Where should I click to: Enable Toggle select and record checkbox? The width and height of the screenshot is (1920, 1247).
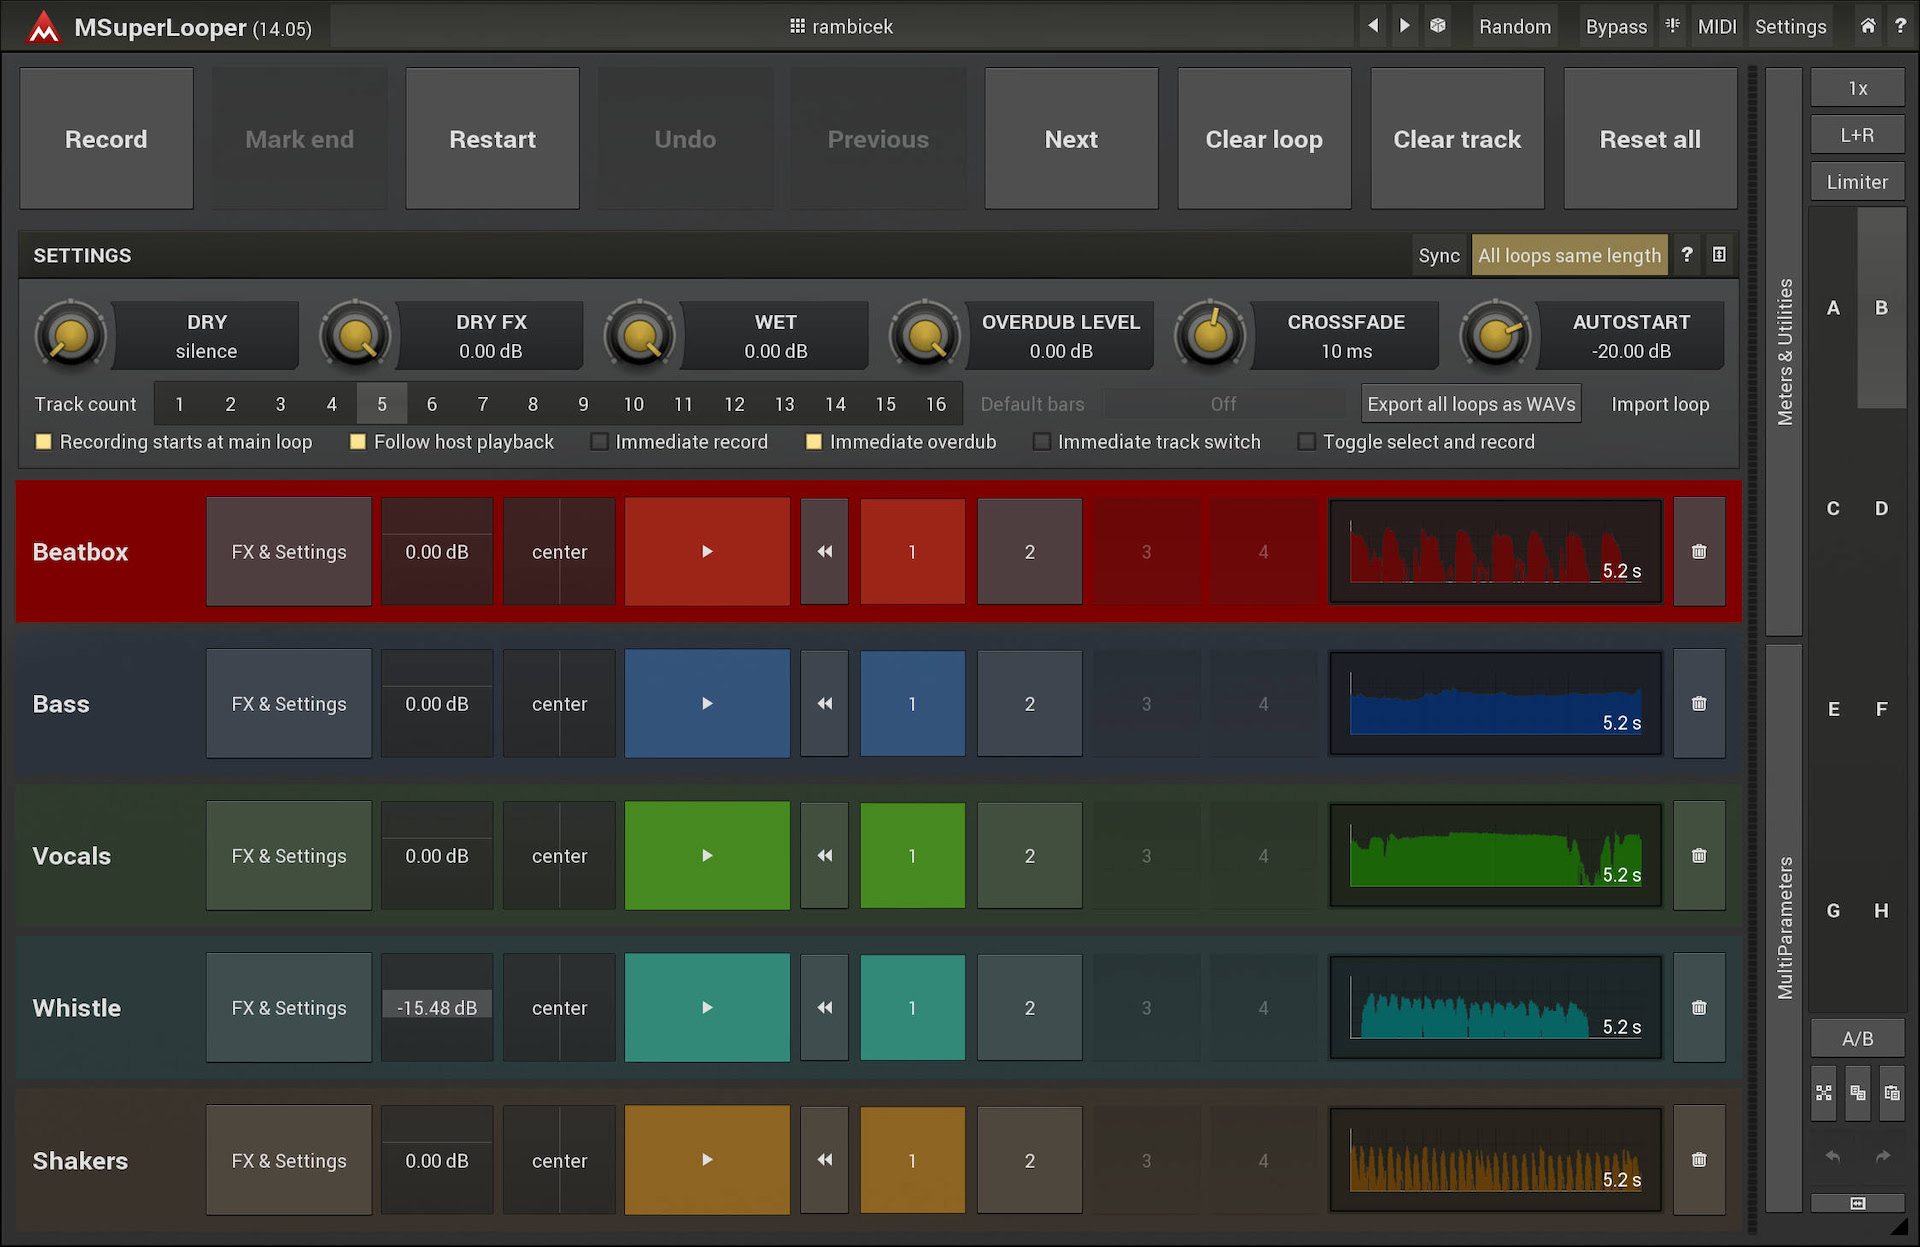coord(1306,442)
